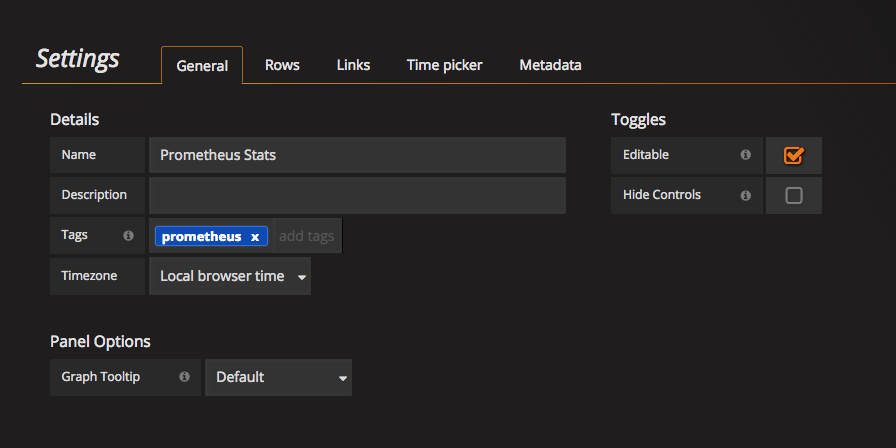This screenshot has height=448, width=896.
Task: Click the blue prometheus tag label
Action: [x=201, y=237]
